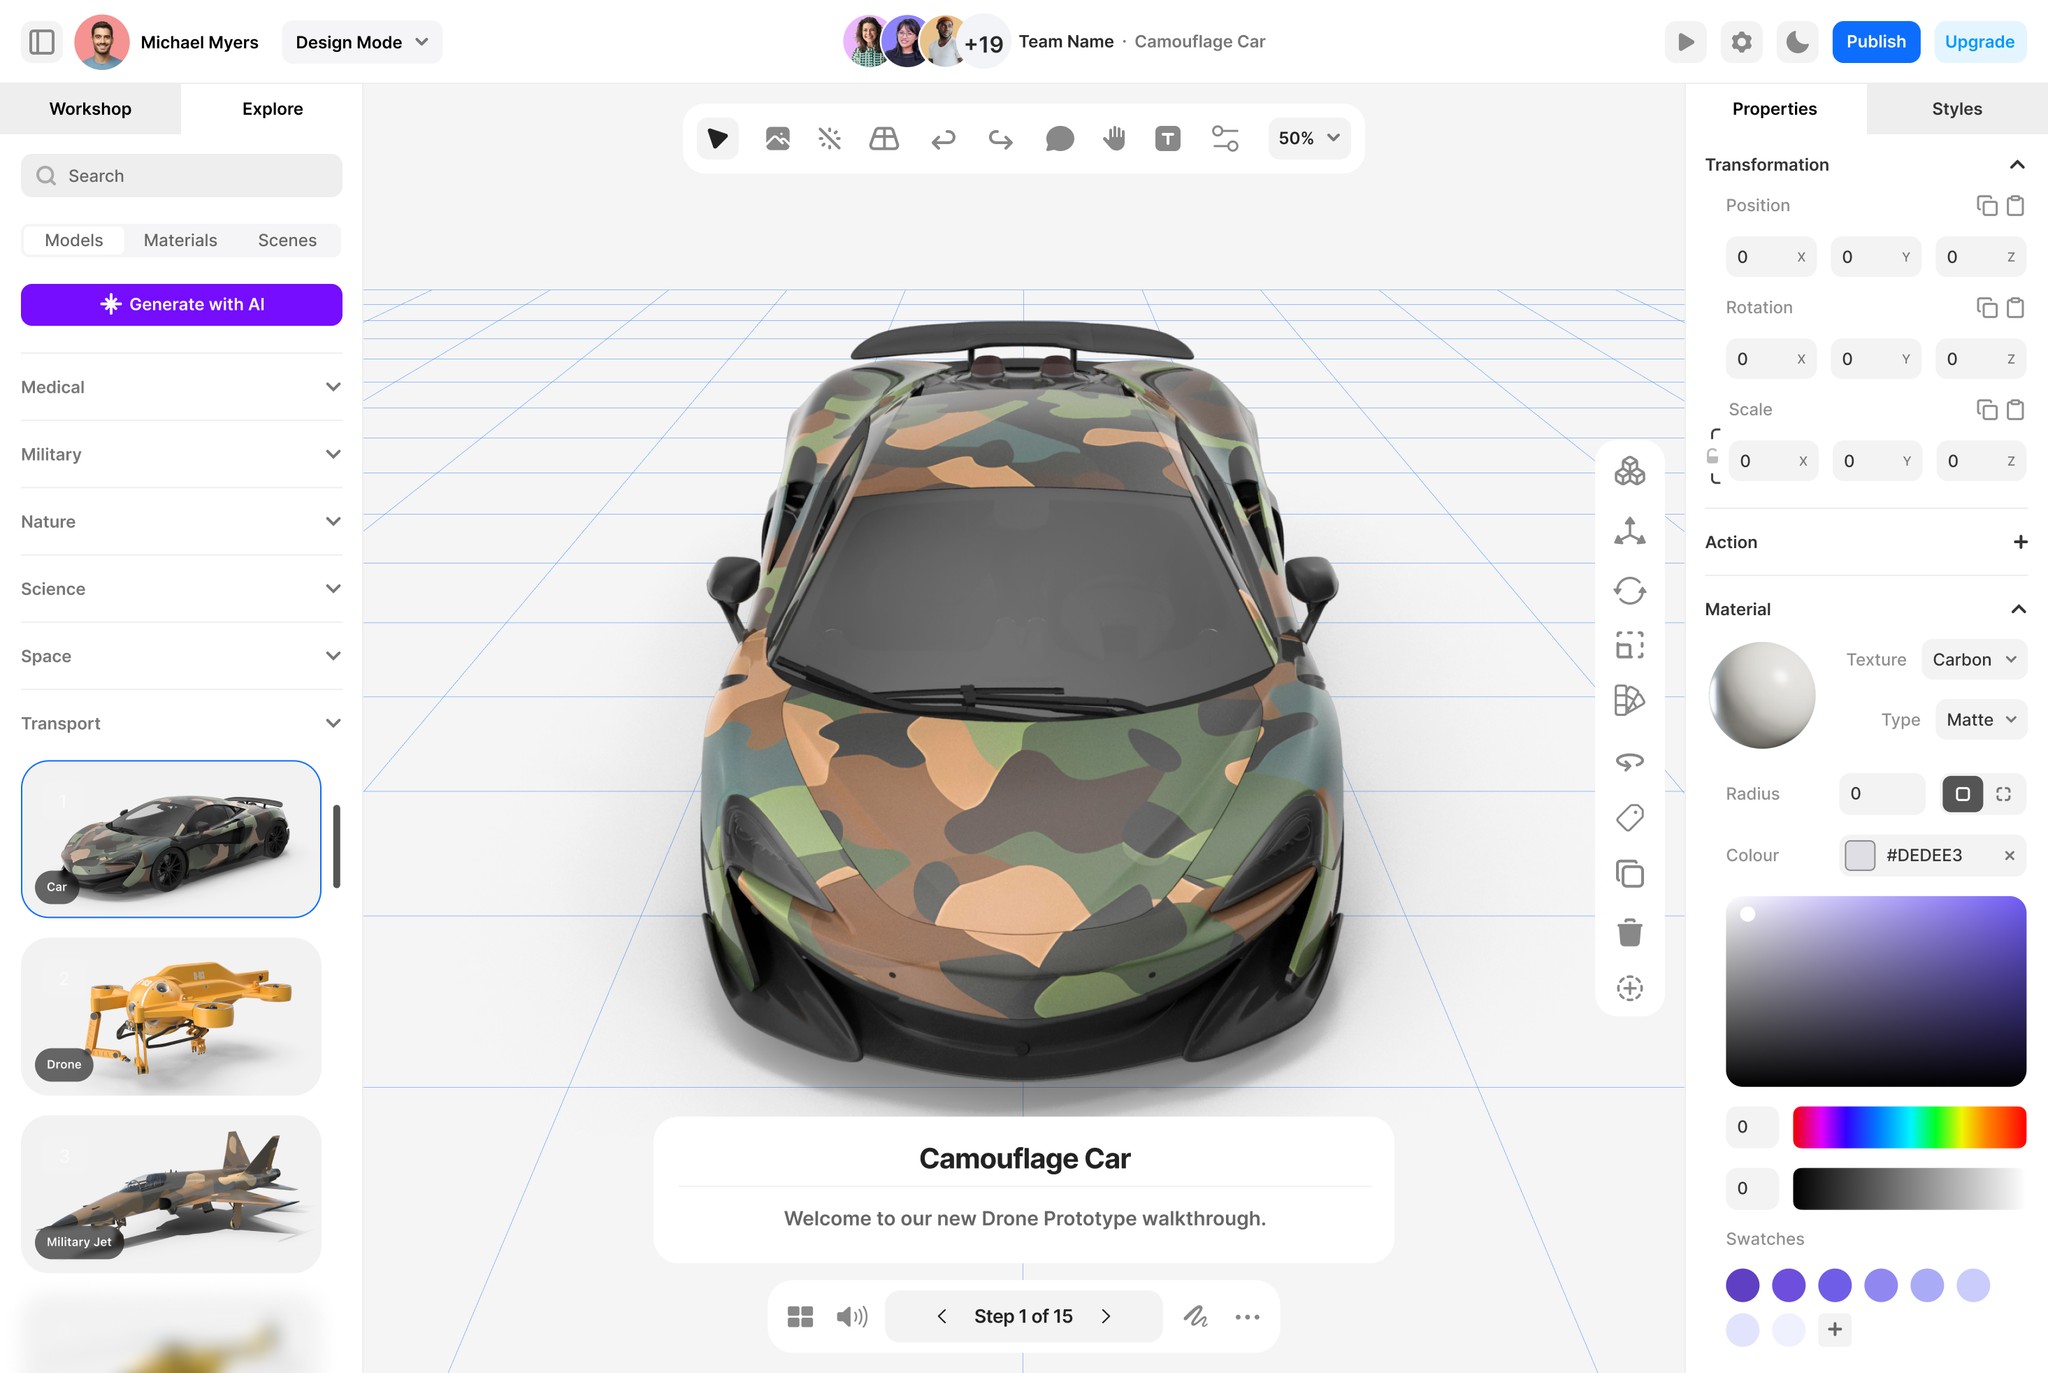The height and width of the screenshot is (1373, 2048).
Task: Click the rotate sync icon in side toolbar
Action: (1629, 590)
